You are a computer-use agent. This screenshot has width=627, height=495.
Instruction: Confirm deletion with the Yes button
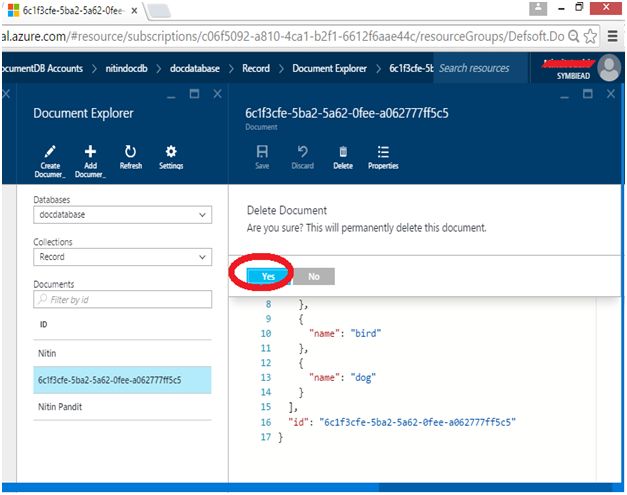click(x=268, y=276)
